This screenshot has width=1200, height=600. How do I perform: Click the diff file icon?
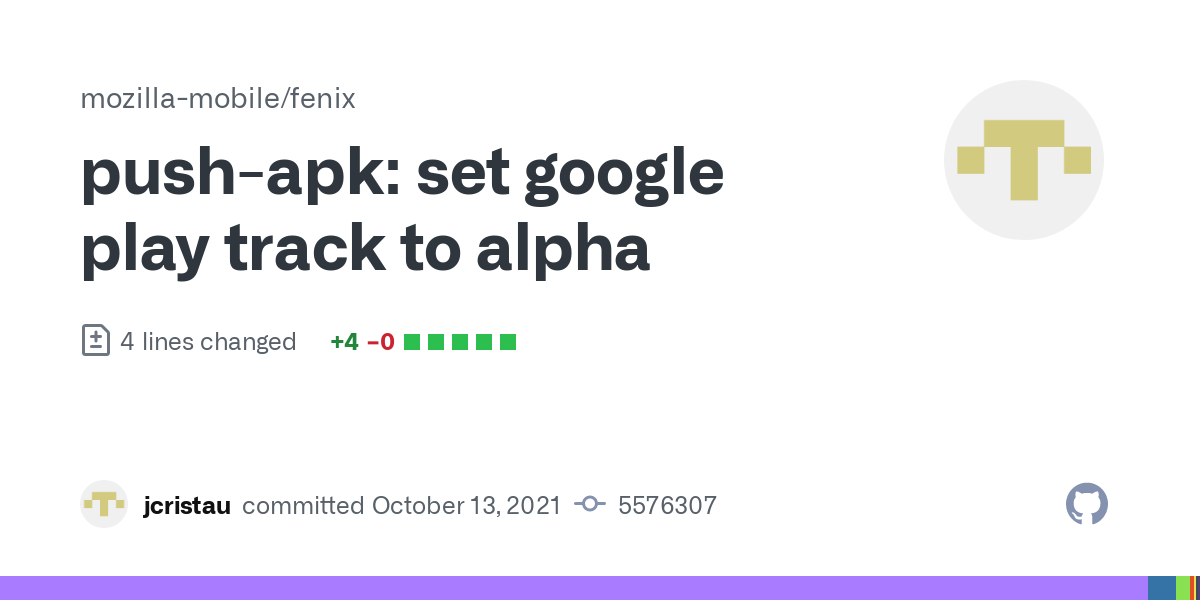(x=95, y=341)
